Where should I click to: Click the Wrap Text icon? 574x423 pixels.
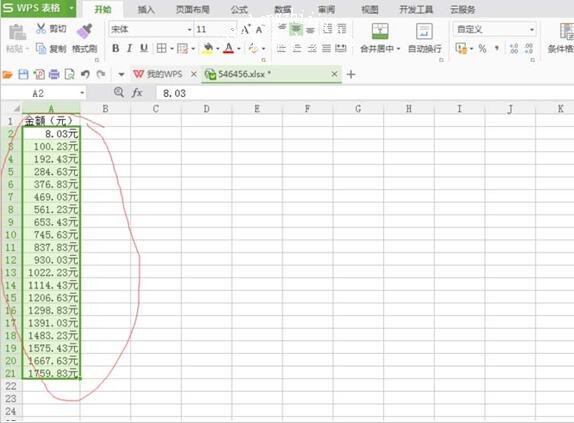pos(424,31)
